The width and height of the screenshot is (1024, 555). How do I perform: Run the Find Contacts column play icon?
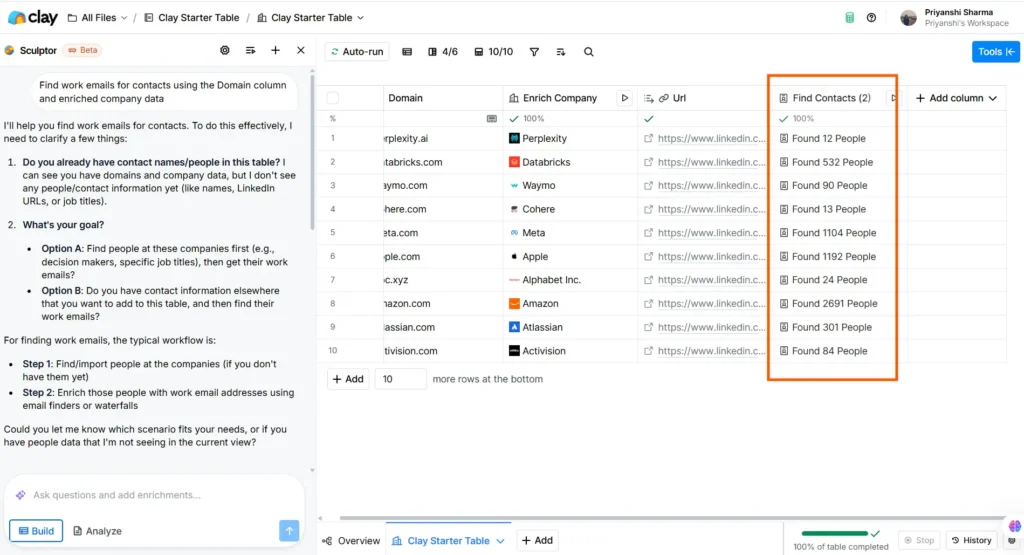click(x=893, y=98)
